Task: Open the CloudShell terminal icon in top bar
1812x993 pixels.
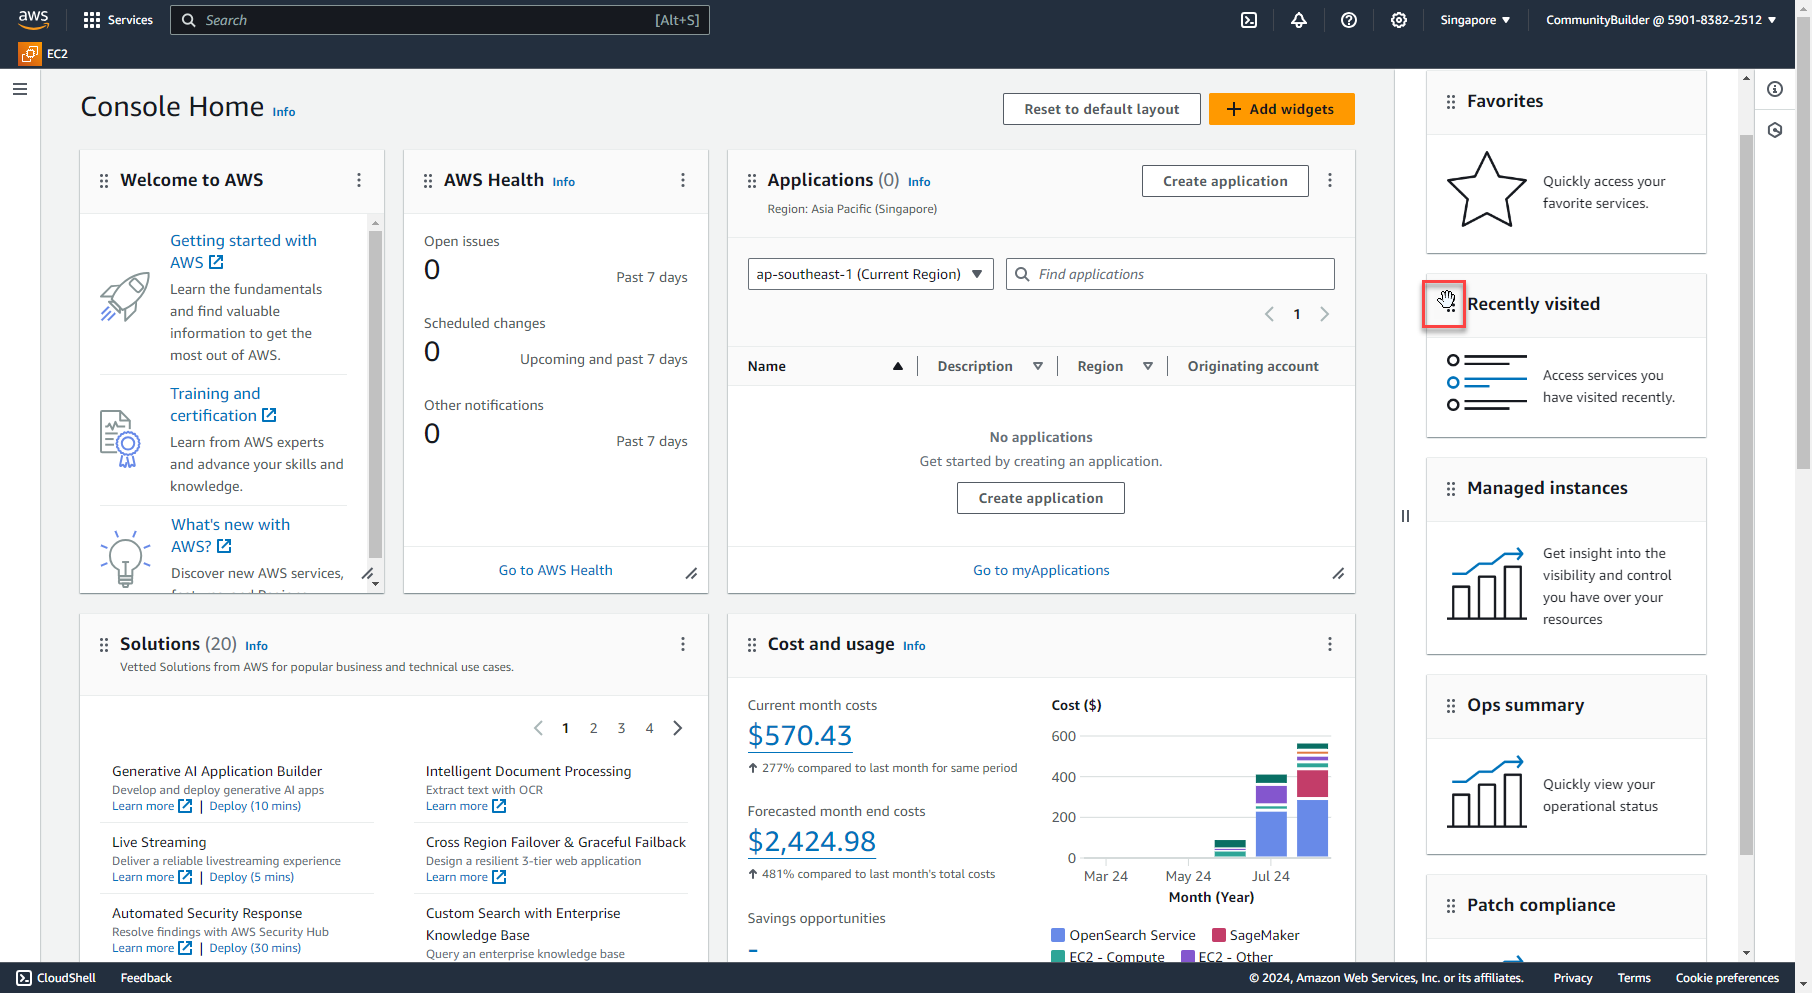Action: click(1248, 19)
